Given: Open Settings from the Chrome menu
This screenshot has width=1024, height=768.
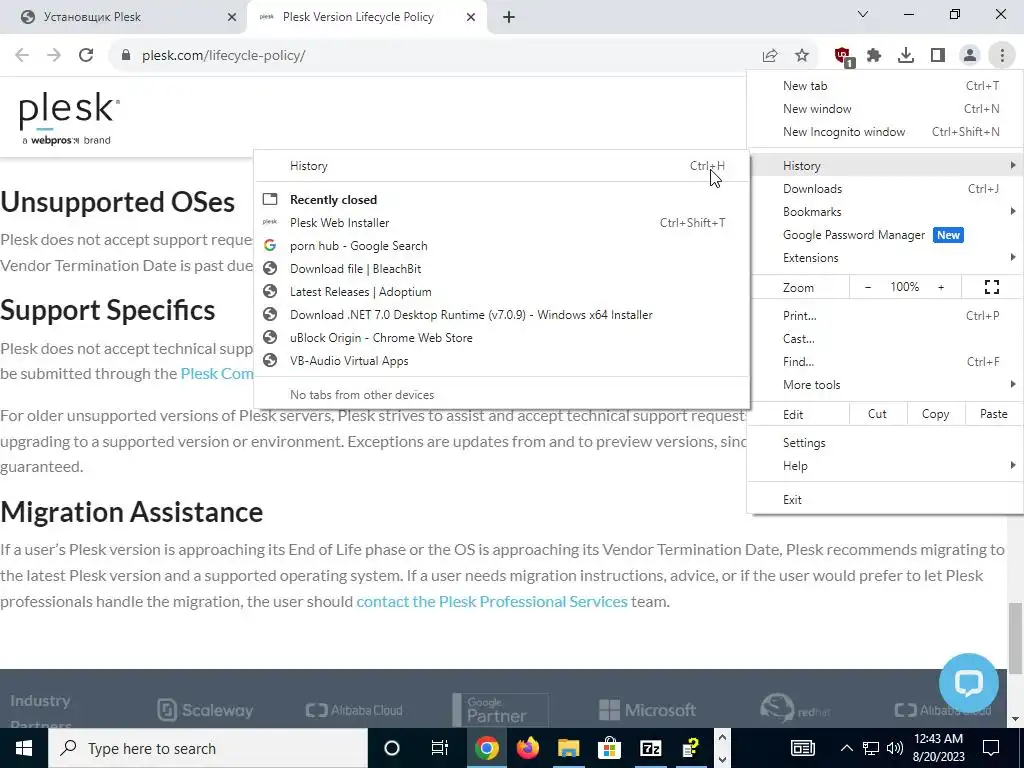Looking at the screenshot, I should [885, 443].
